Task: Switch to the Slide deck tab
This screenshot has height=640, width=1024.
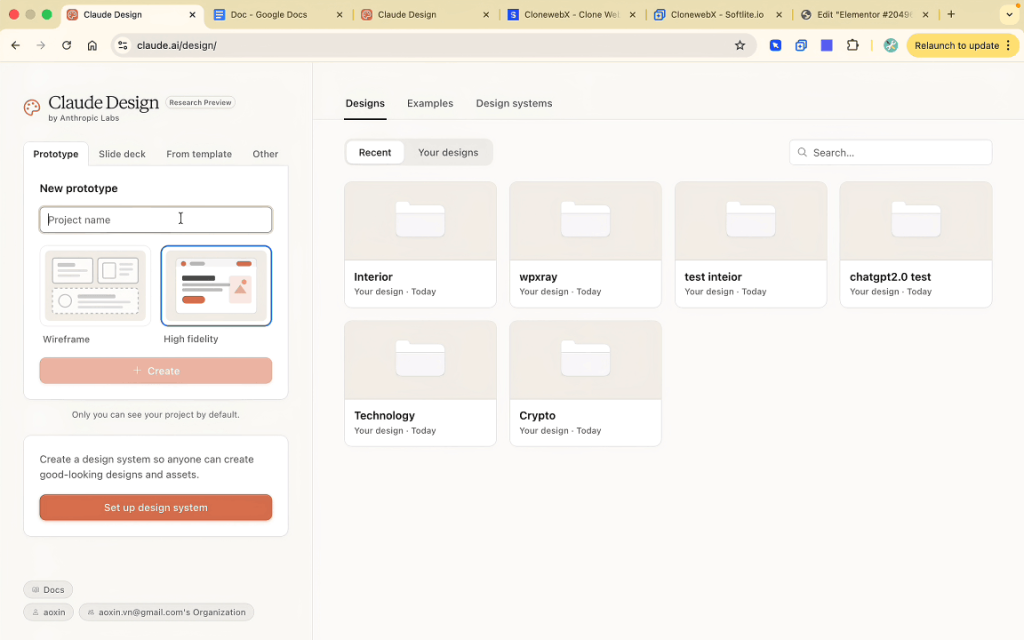Action: click(122, 154)
